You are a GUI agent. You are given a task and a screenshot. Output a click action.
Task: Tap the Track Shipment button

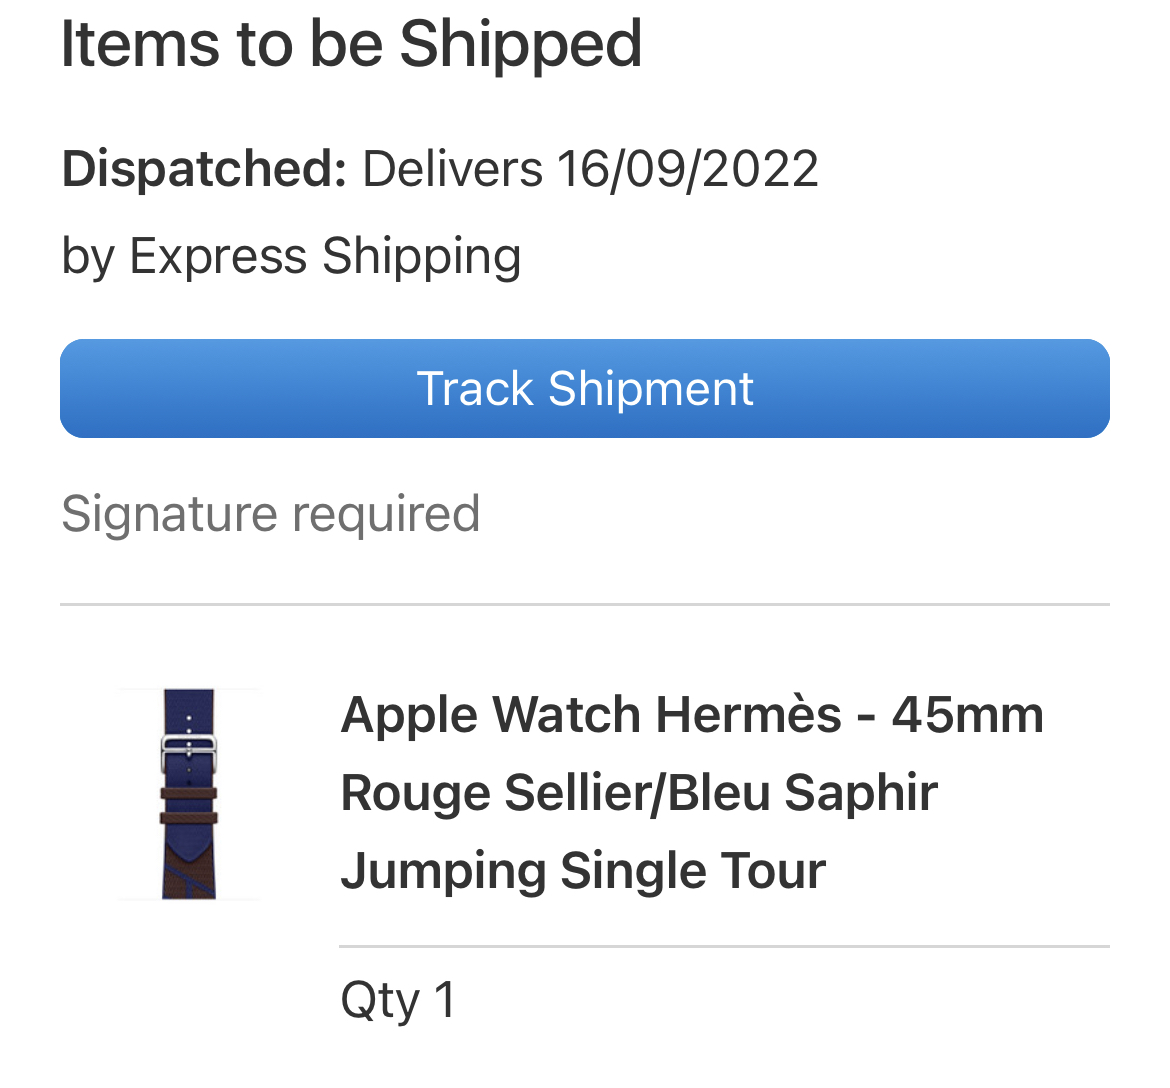coord(585,389)
